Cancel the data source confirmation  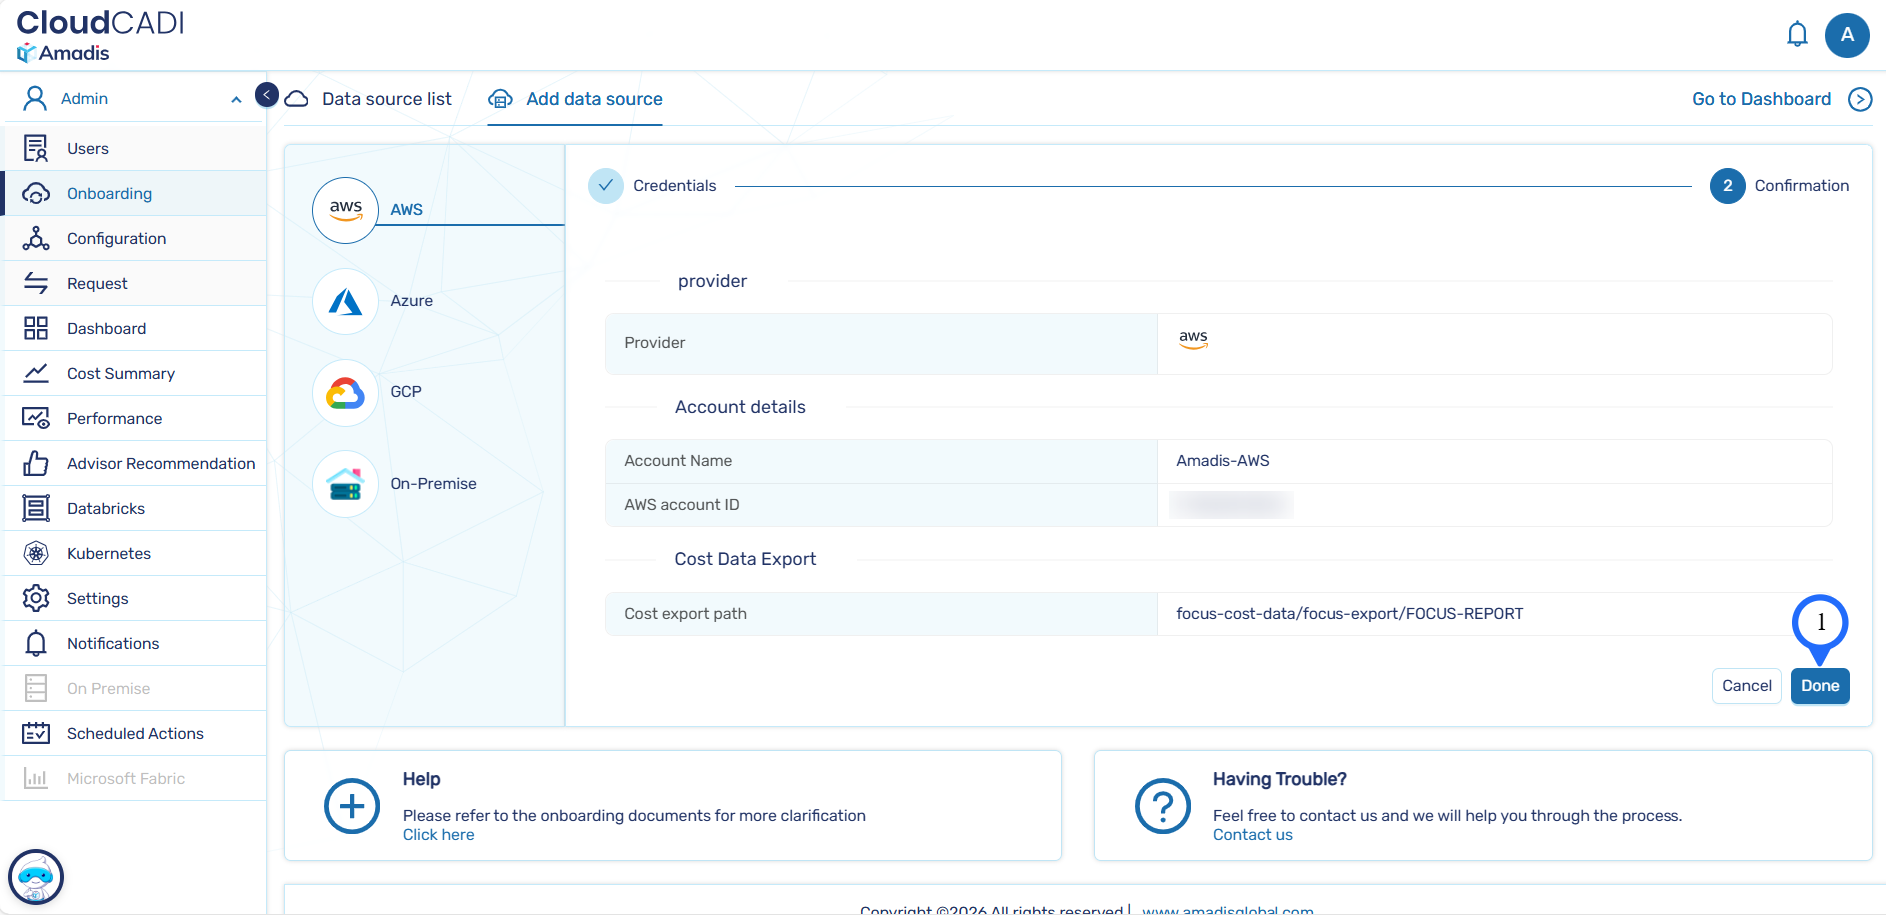click(x=1746, y=686)
